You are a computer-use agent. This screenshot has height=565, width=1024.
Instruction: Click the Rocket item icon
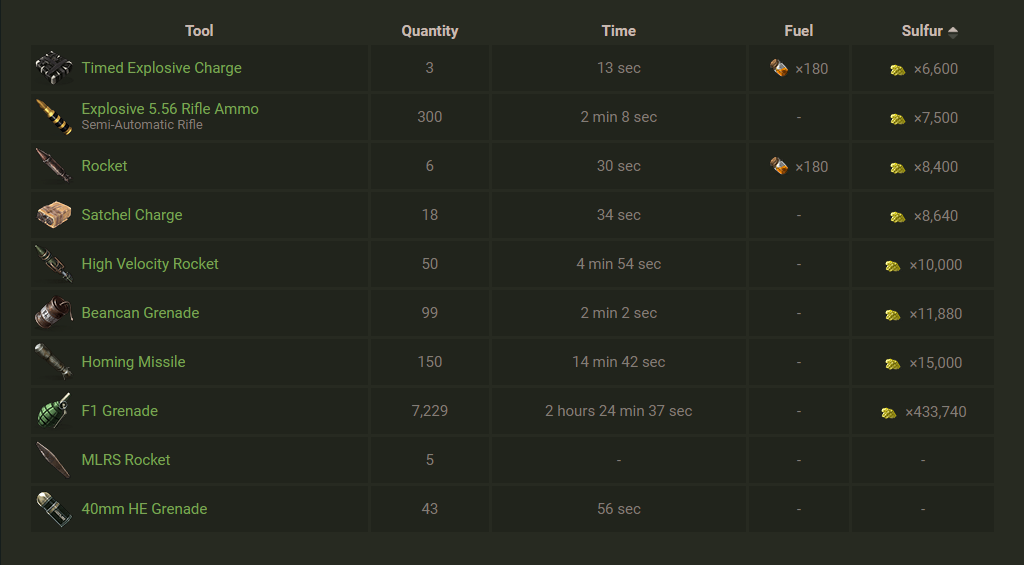(x=53, y=166)
